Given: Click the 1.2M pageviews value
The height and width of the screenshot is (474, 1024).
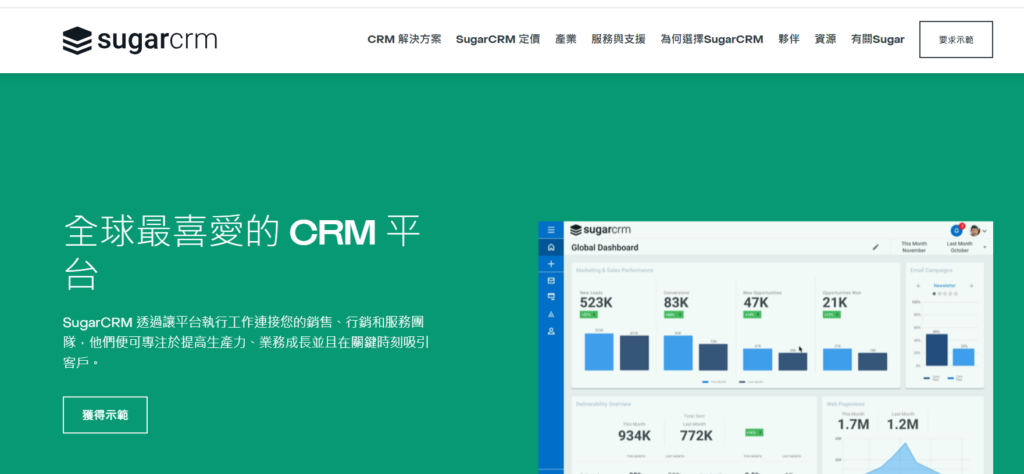Looking at the screenshot, I should 903,424.
